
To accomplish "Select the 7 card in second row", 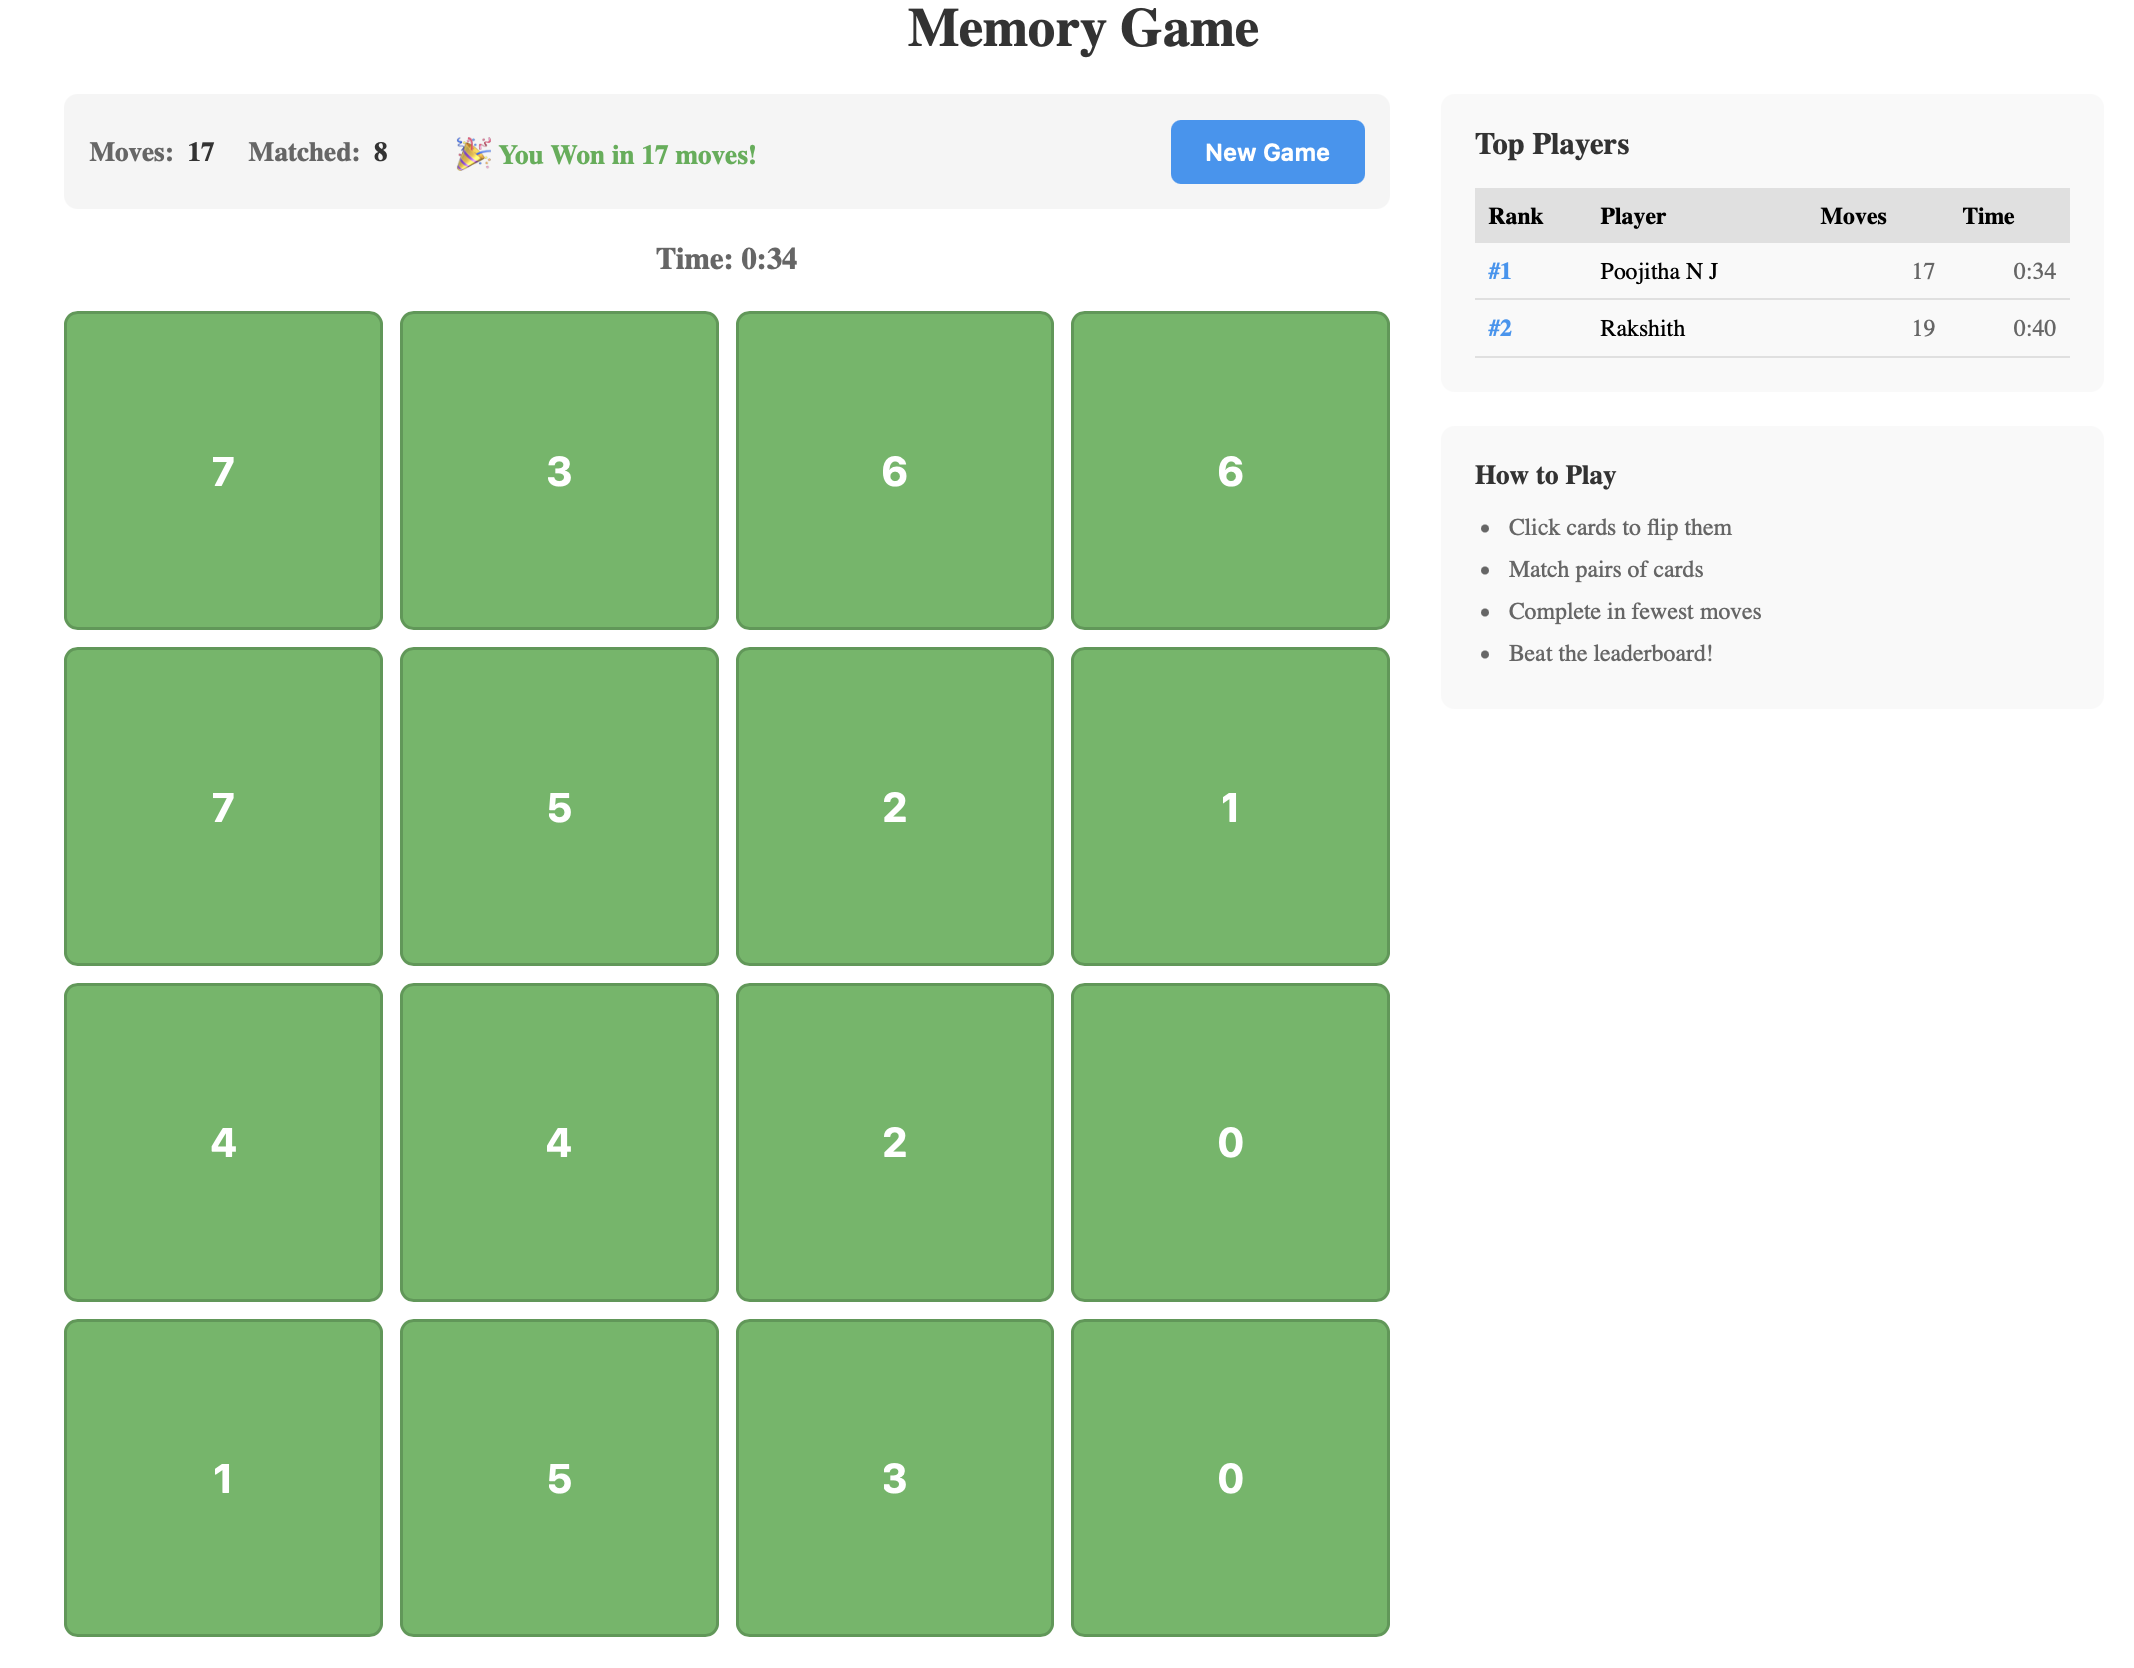I will click(223, 806).
